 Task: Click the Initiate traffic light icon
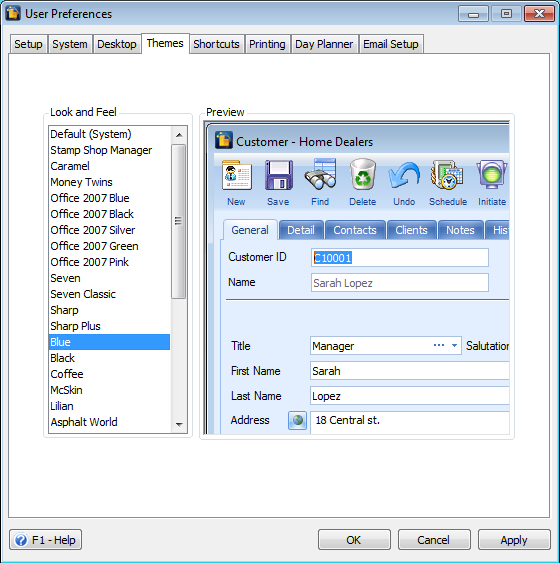click(x=492, y=175)
